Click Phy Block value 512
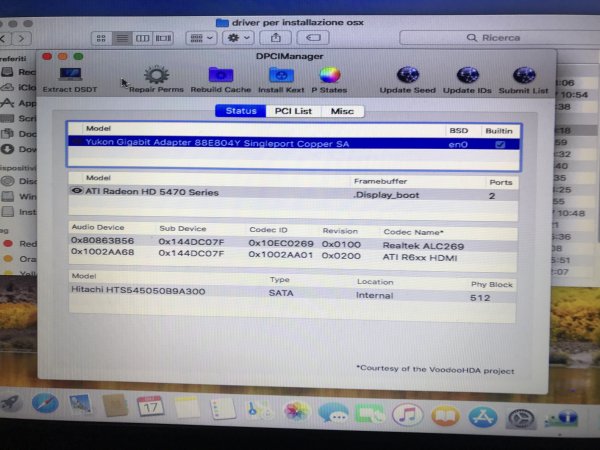Screen dimensions: 600x450 click(x=480, y=298)
